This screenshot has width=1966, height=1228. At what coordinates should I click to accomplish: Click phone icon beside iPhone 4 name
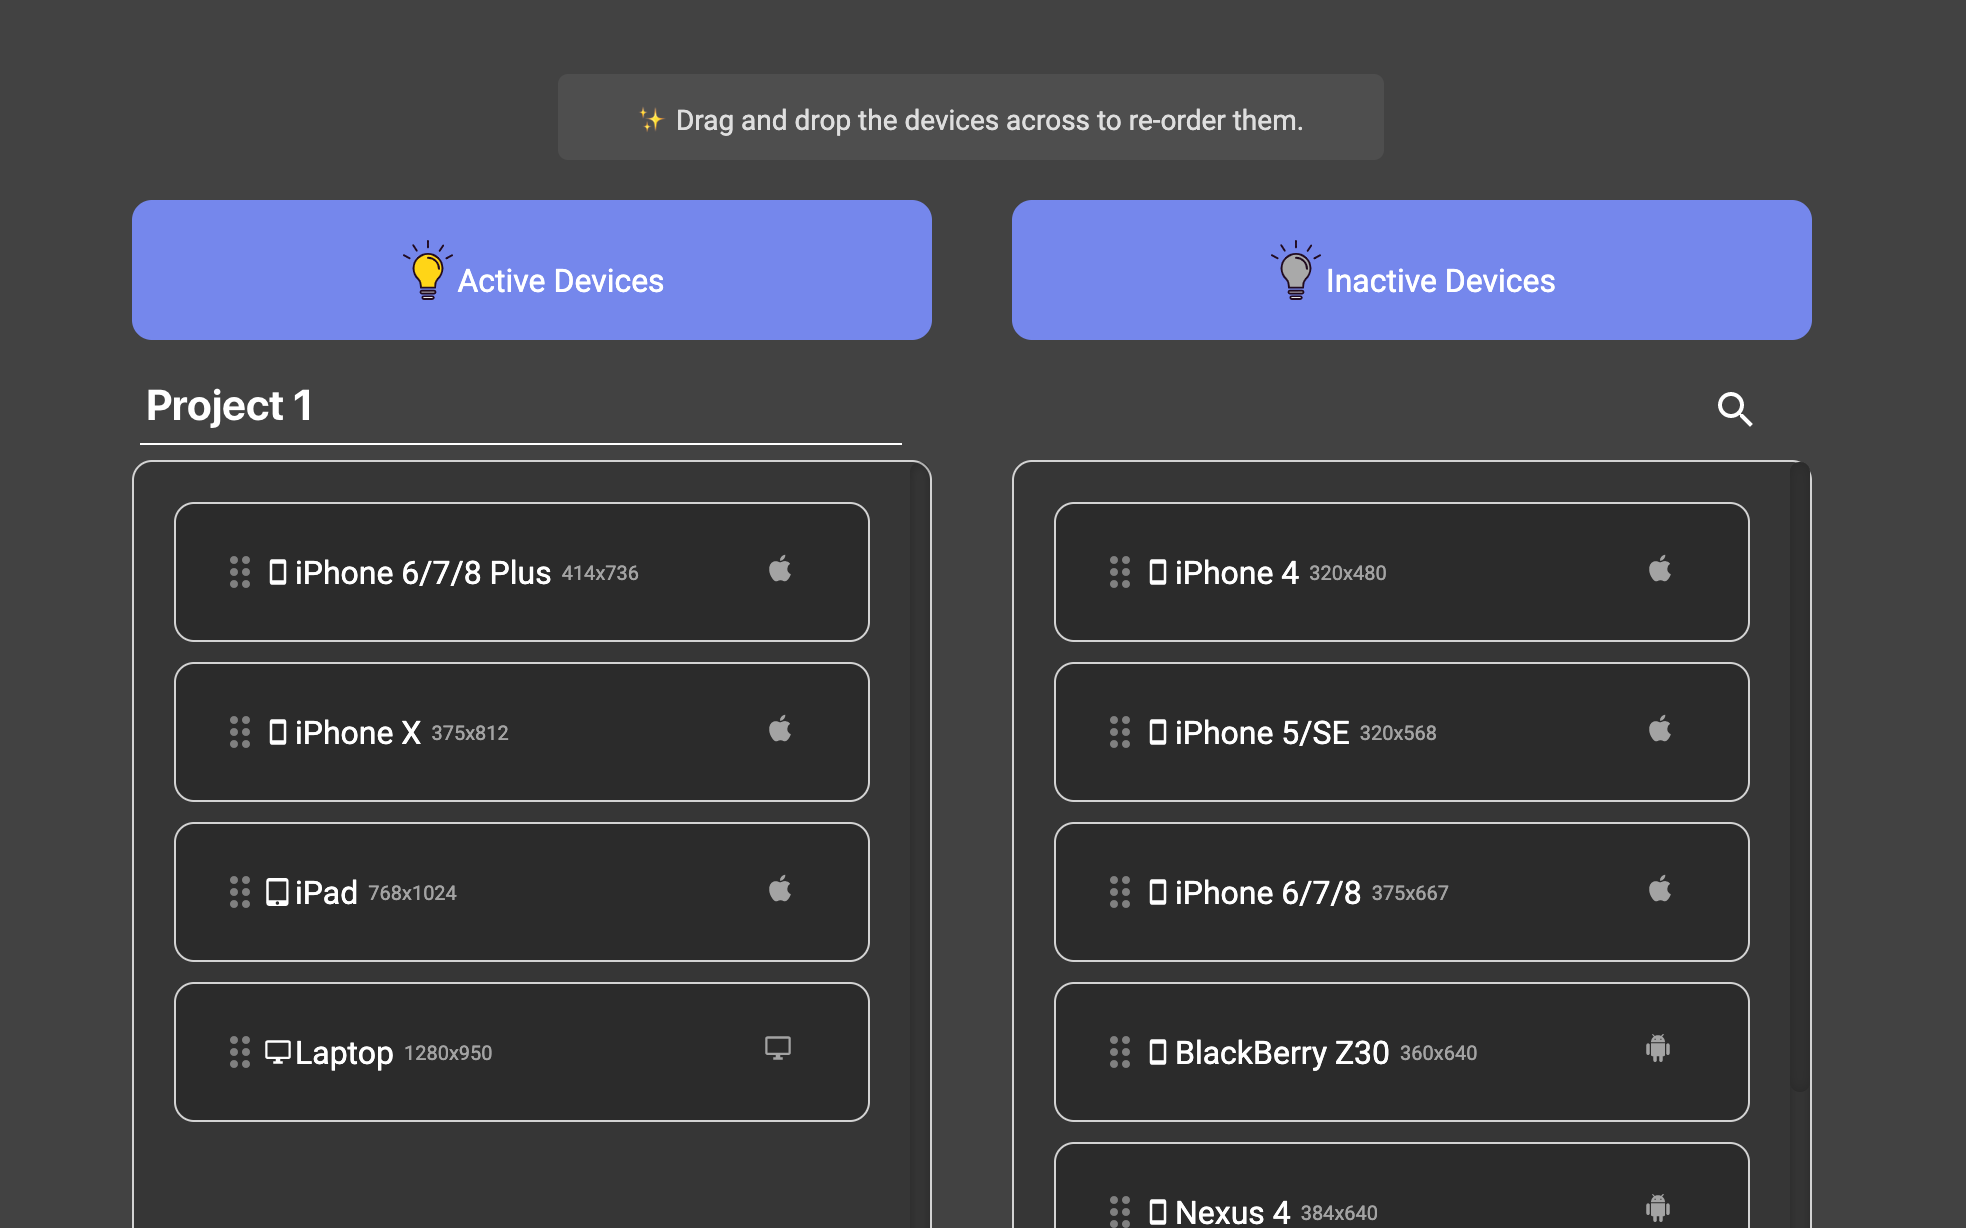(x=1158, y=572)
